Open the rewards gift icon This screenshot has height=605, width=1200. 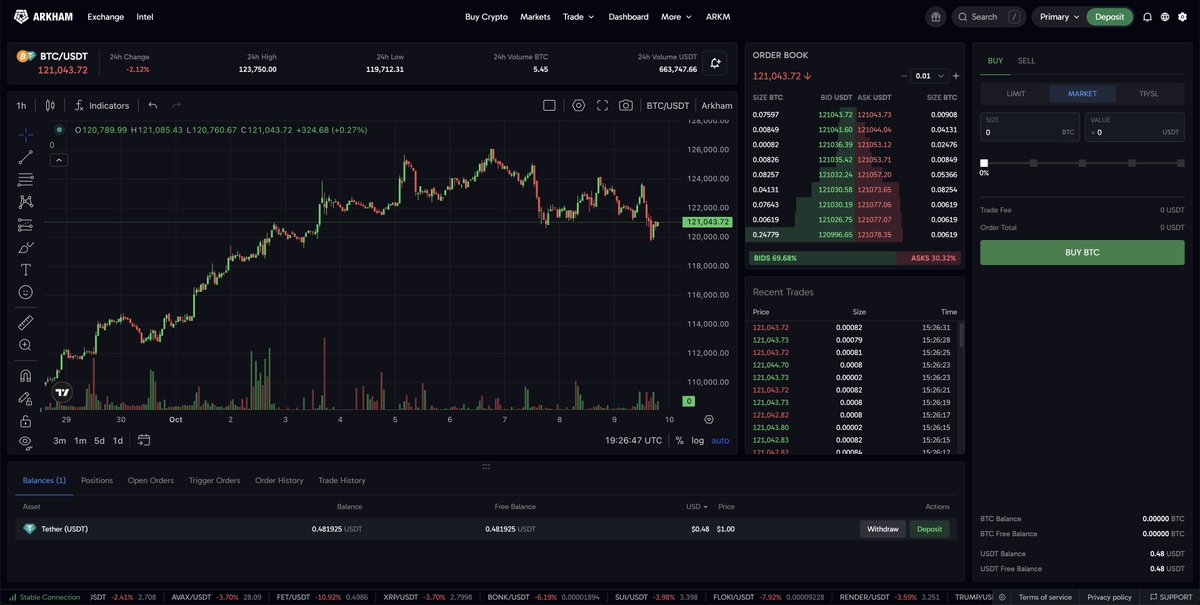click(x=935, y=17)
